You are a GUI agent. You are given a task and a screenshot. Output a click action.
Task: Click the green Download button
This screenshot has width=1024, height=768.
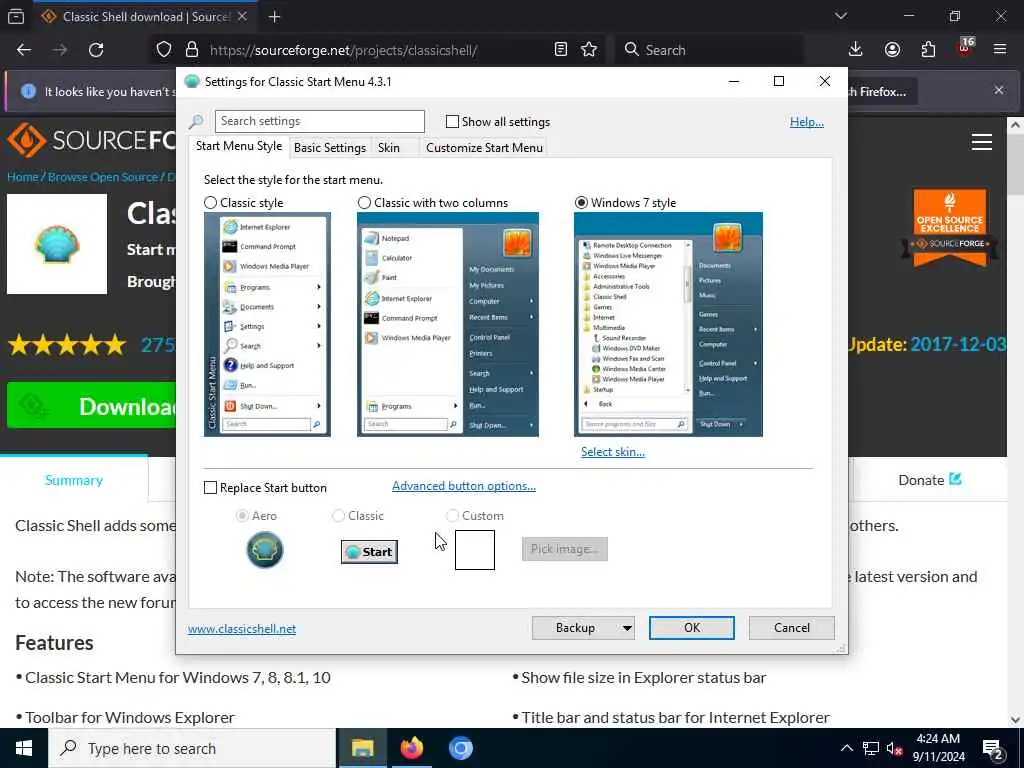[x=91, y=406]
